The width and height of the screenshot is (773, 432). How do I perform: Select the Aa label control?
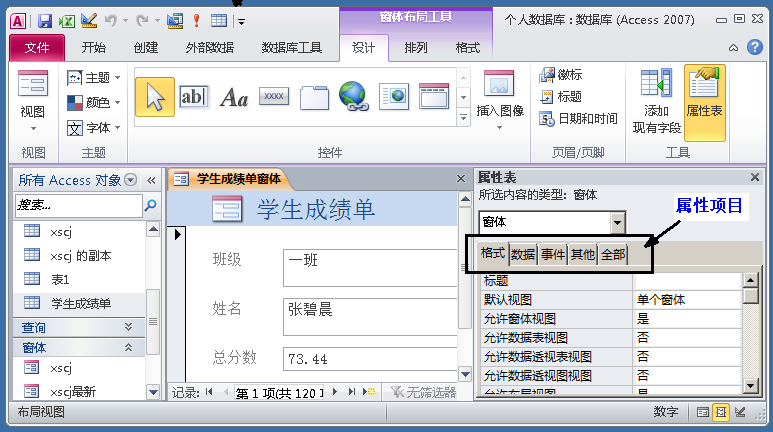(x=234, y=98)
